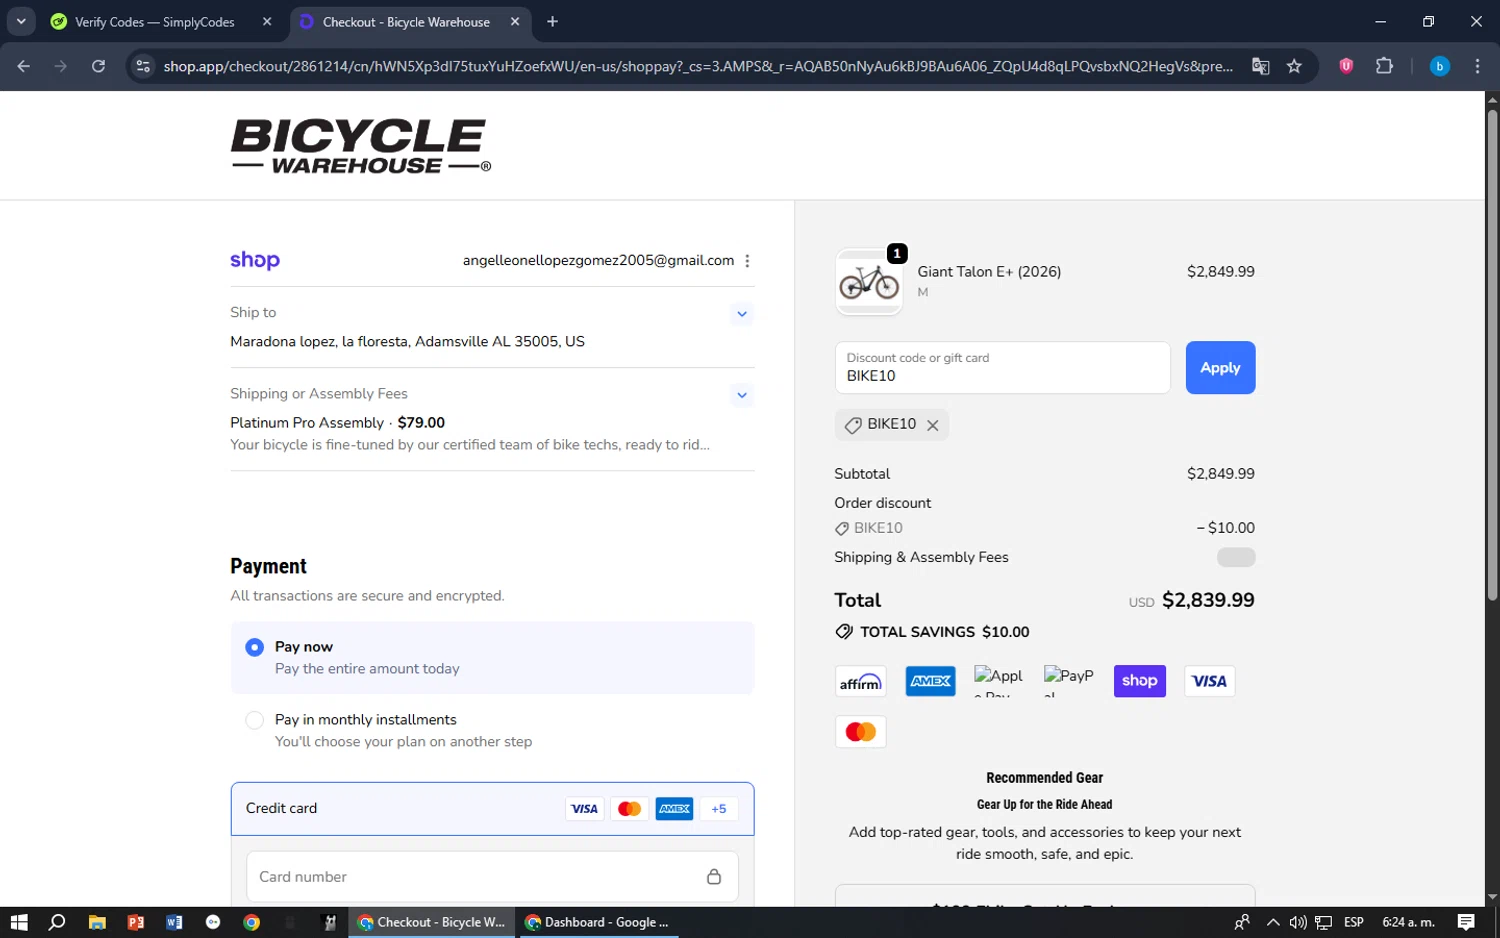Close the Checkout Bicycle Warehouse tab

514,21
